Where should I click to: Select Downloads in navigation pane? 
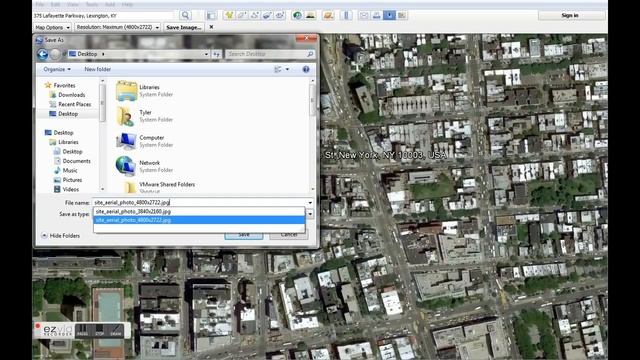67,95
